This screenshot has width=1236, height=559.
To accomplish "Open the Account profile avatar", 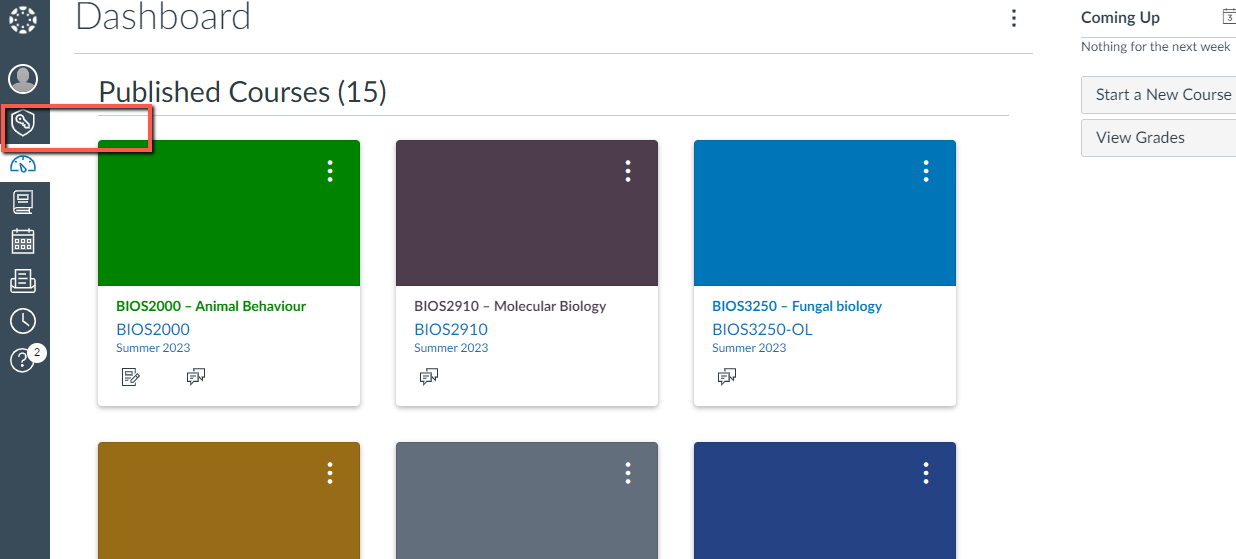I will click(23, 78).
